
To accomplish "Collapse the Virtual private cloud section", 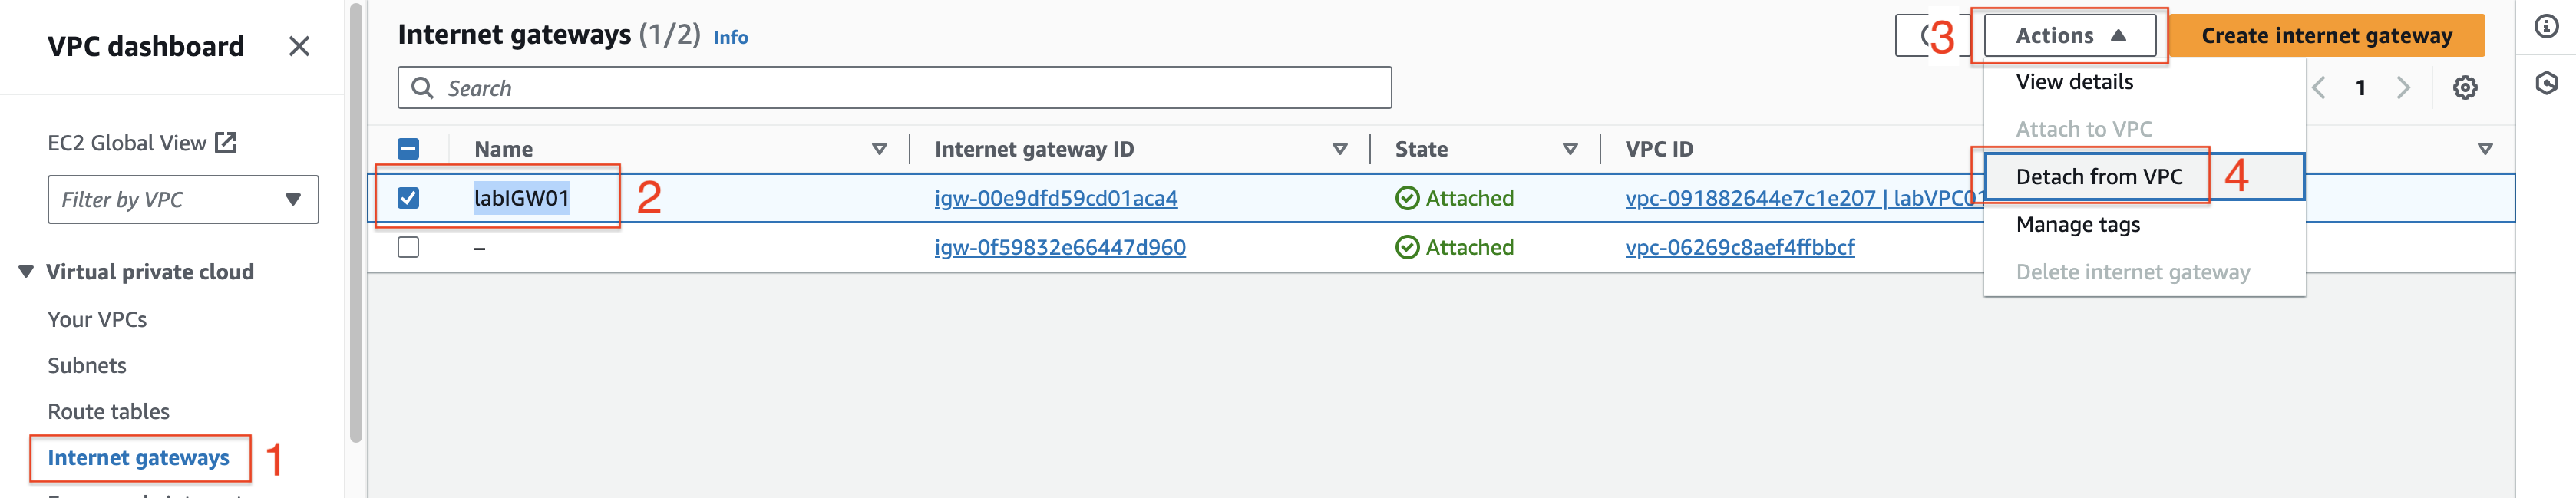I will point(26,272).
